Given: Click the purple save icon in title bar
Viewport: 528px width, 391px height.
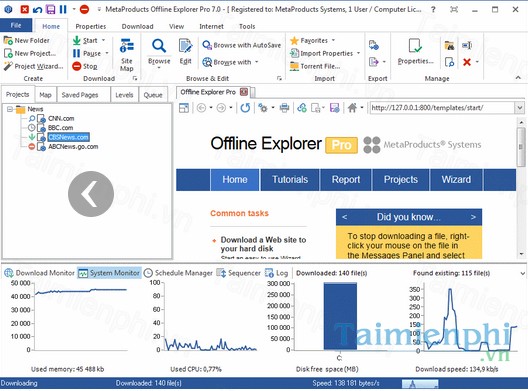Looking at the screenshot, I should pyautogui.click(x=51, y=9).
